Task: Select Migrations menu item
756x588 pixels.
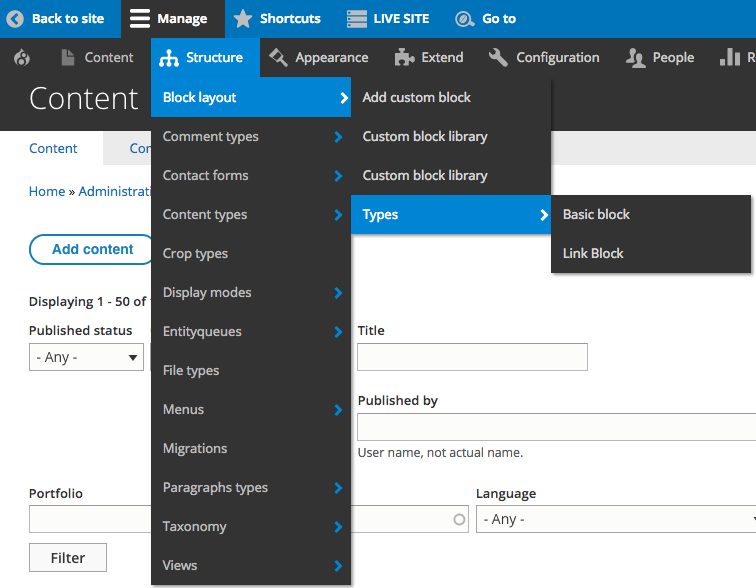Action: (x=251, y=449)
